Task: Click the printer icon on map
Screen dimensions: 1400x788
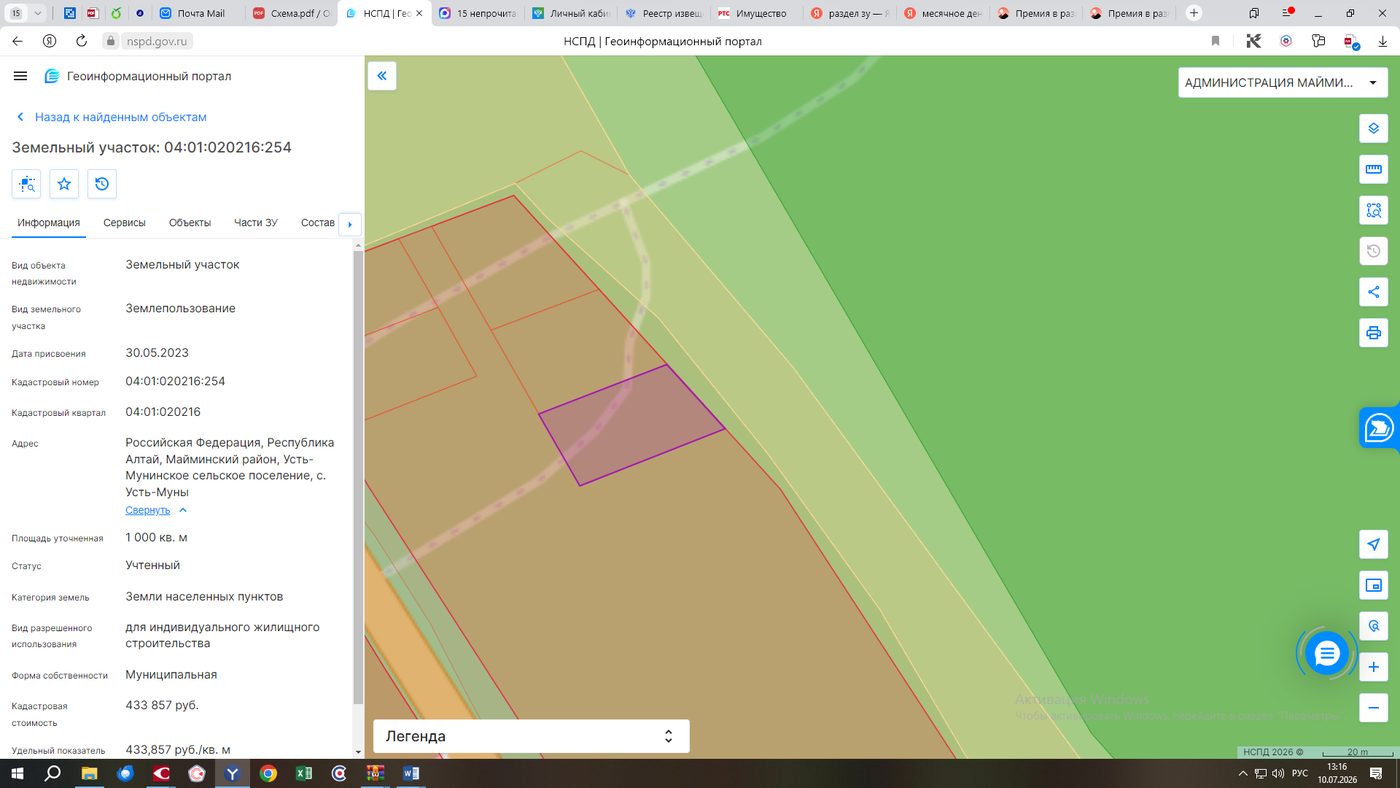Action: pyautogui.click(x=1373, y=333)
